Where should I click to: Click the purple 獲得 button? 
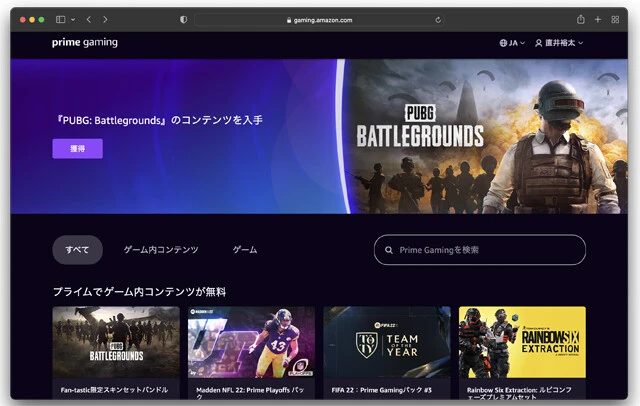77,148
